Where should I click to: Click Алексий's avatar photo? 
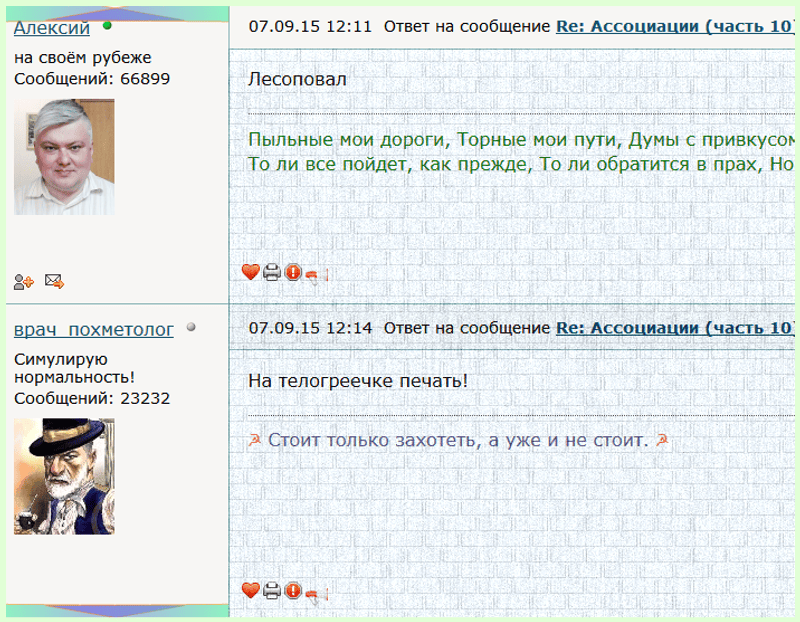click(64, 157)
